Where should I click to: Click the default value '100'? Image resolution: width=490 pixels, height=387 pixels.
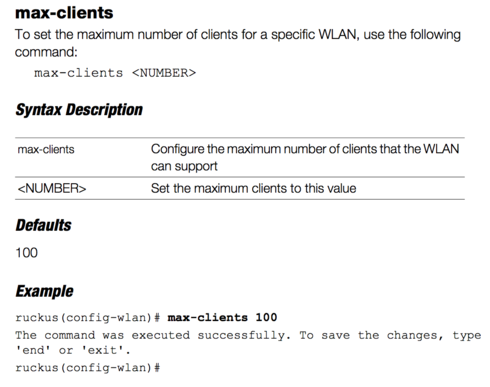click(27, 253)
